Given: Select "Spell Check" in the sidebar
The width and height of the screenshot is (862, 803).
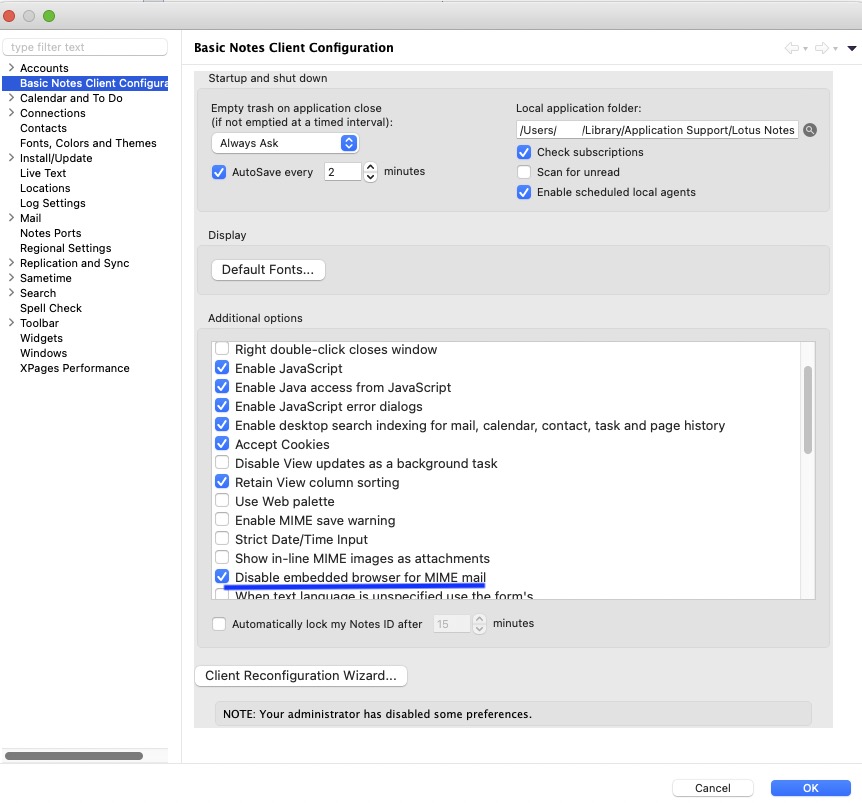Looking at the screenshot, I should click(50, 308).
